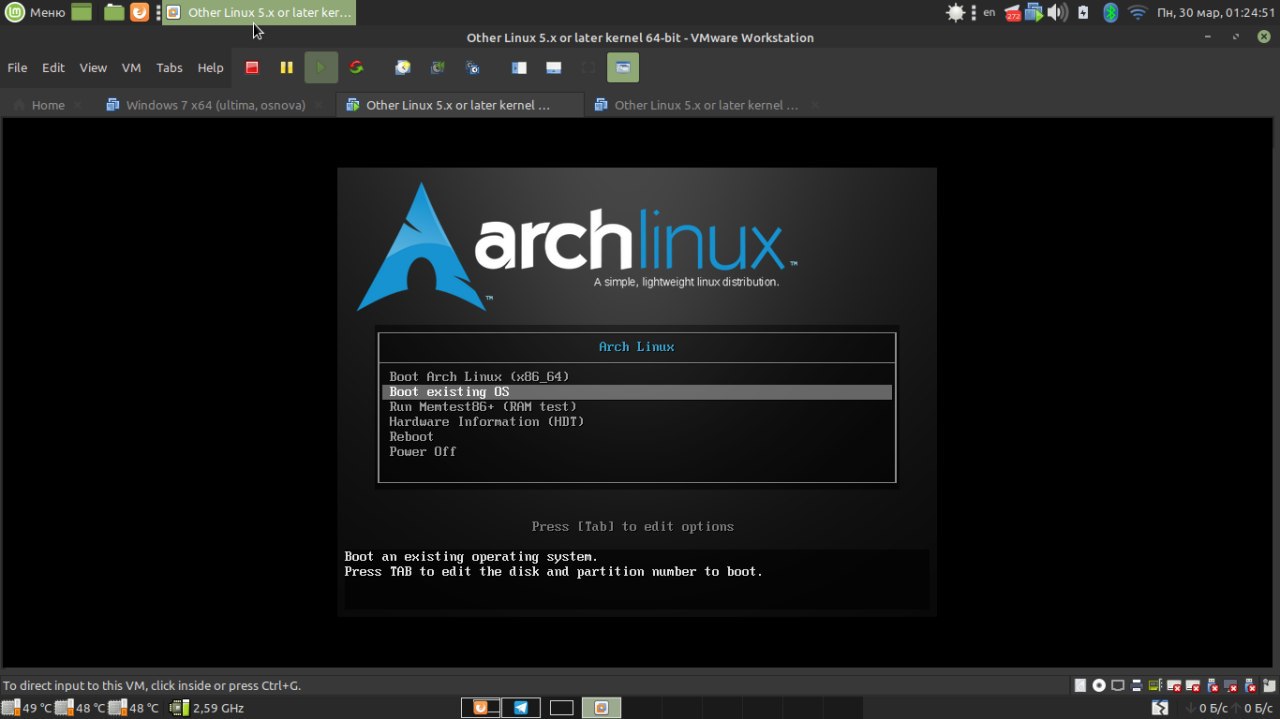This screenshot has height=719, width=1280.
Task: Click the highlighted console view toolbar icon
Action: click(623, 68)
